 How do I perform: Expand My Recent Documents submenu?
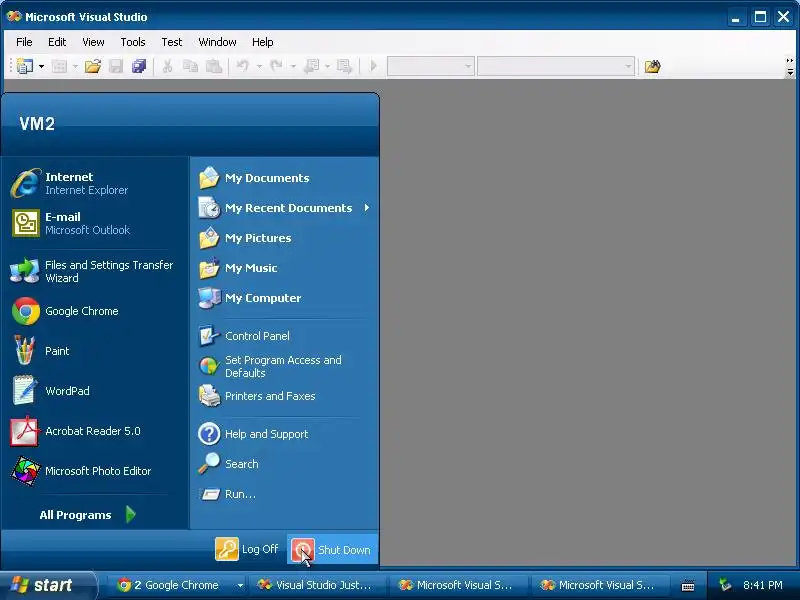(284, 208)
